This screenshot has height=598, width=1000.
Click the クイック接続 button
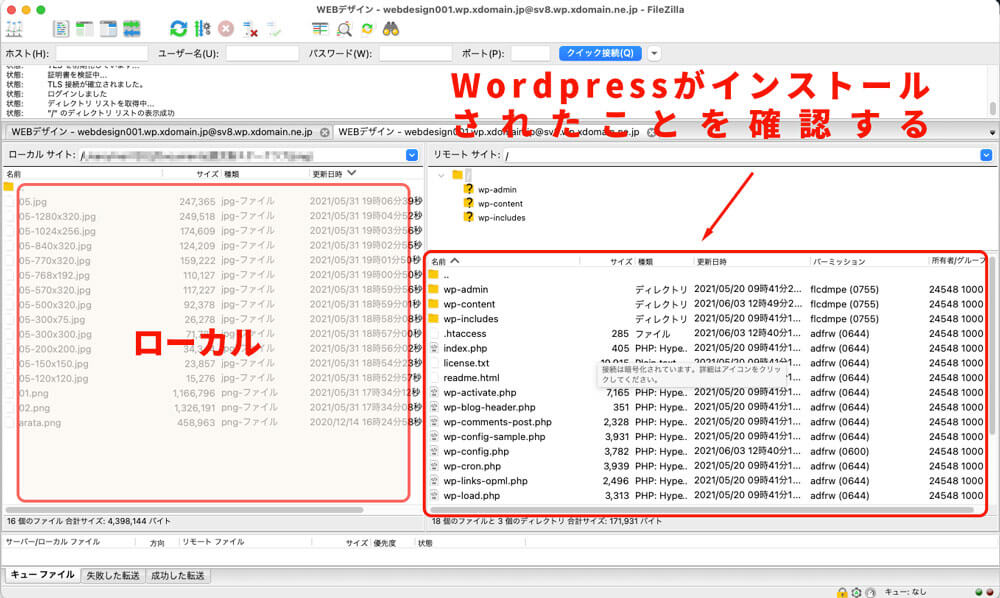[x=599, y=53]
